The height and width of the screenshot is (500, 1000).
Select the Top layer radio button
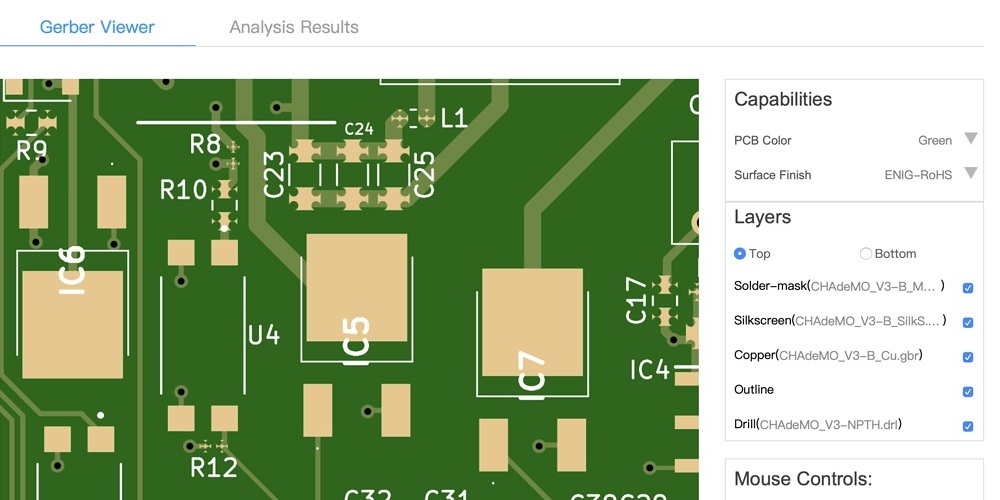pyautogui.click(x=740, y=254)
